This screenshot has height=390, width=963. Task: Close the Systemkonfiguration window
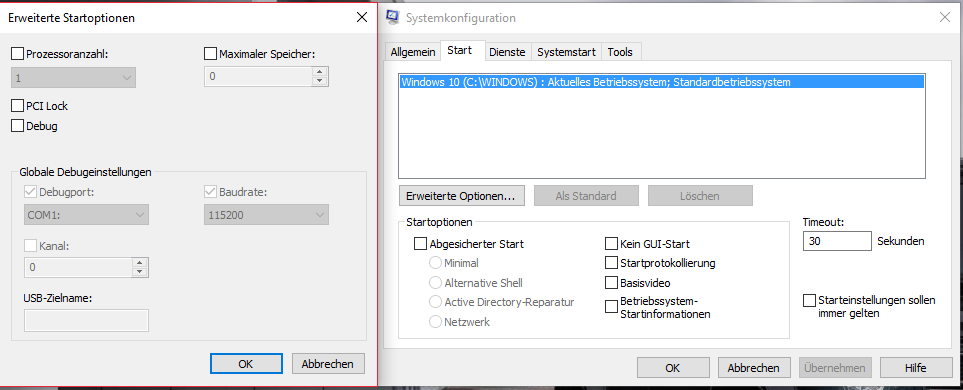pyautogui.click(x=945, y=17)
